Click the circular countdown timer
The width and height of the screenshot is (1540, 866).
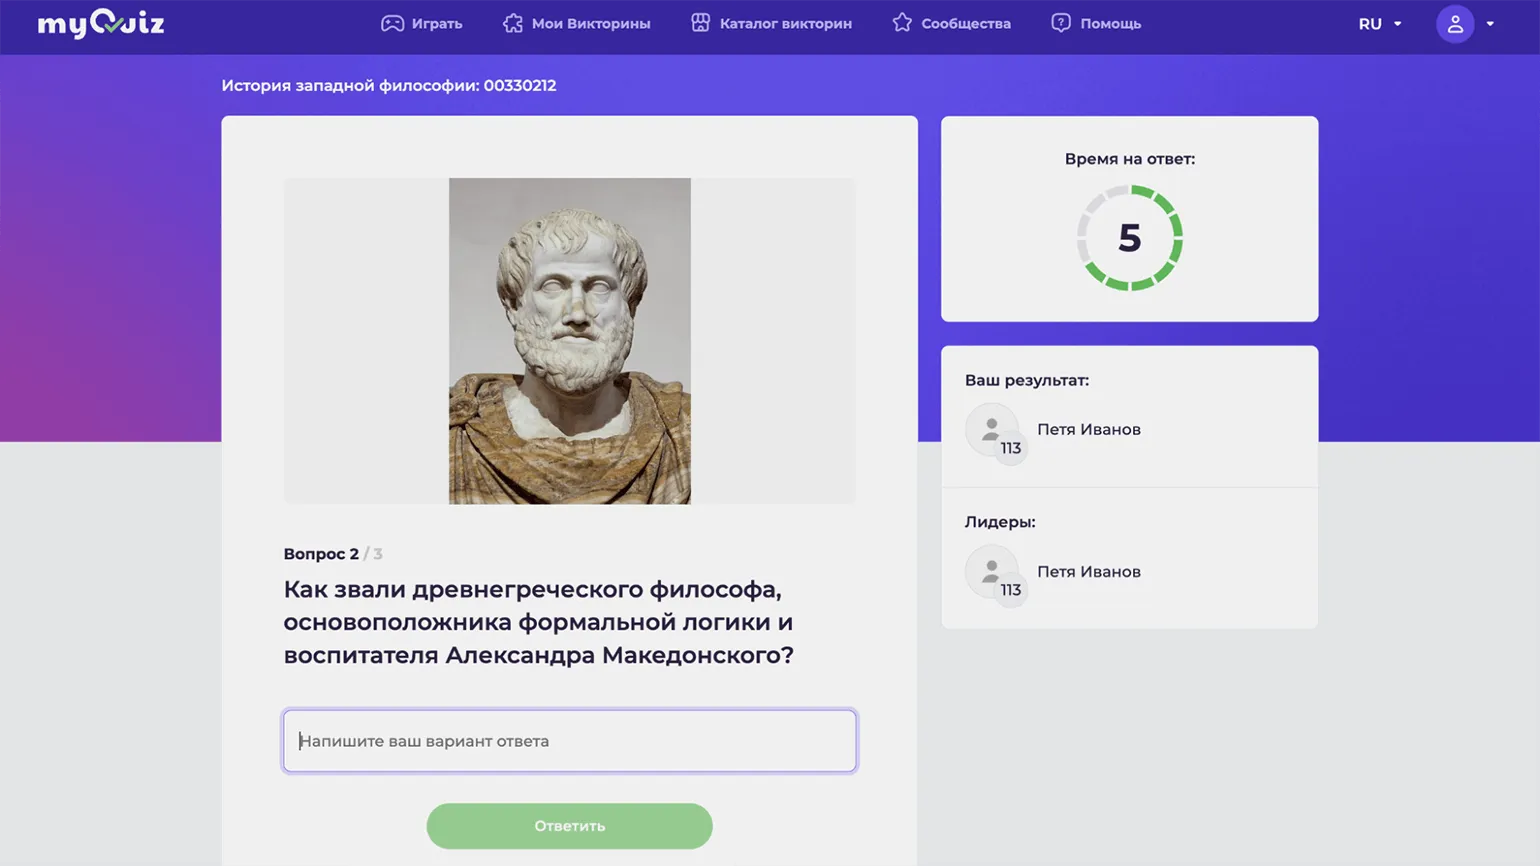point(1129,238)
